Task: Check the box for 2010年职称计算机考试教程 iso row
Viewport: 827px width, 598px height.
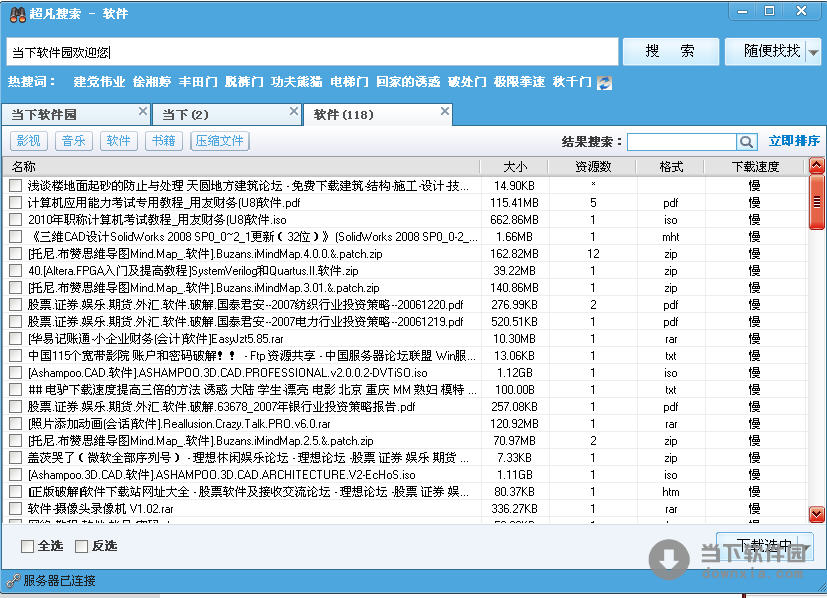Action: [x=16, y=219]
